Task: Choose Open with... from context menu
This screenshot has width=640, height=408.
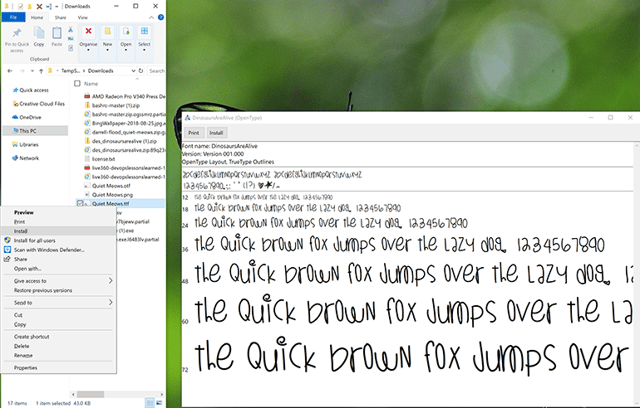Action: tap(58, 268)
